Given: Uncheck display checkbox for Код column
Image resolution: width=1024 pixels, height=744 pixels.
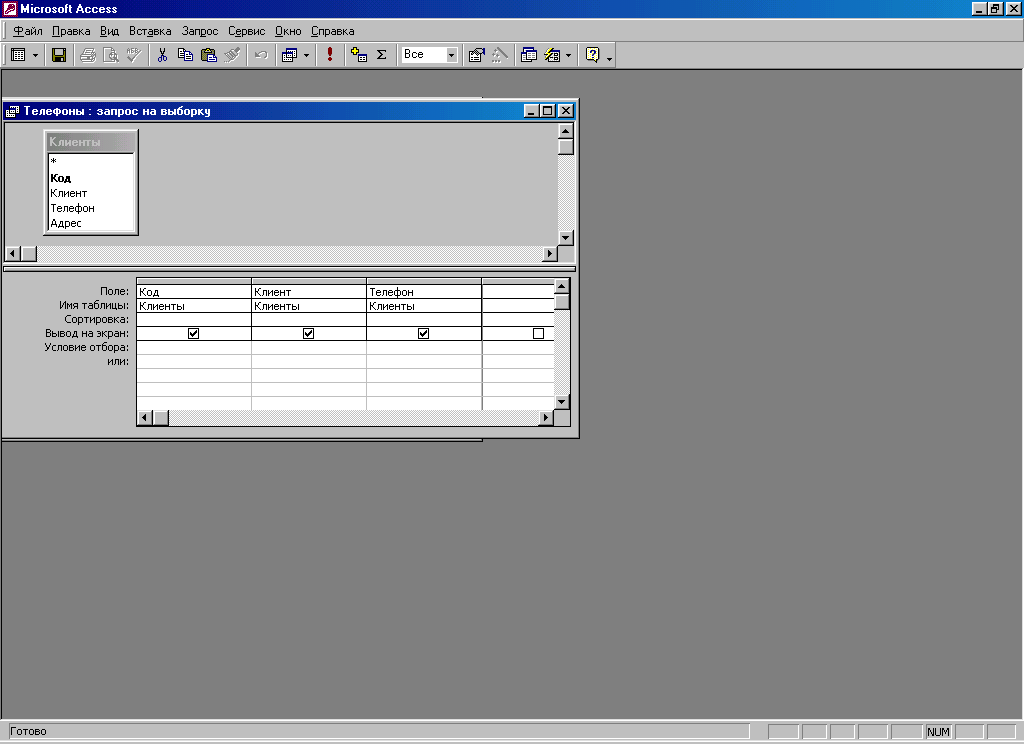Looking at the screenshot, I should point(193,333).
